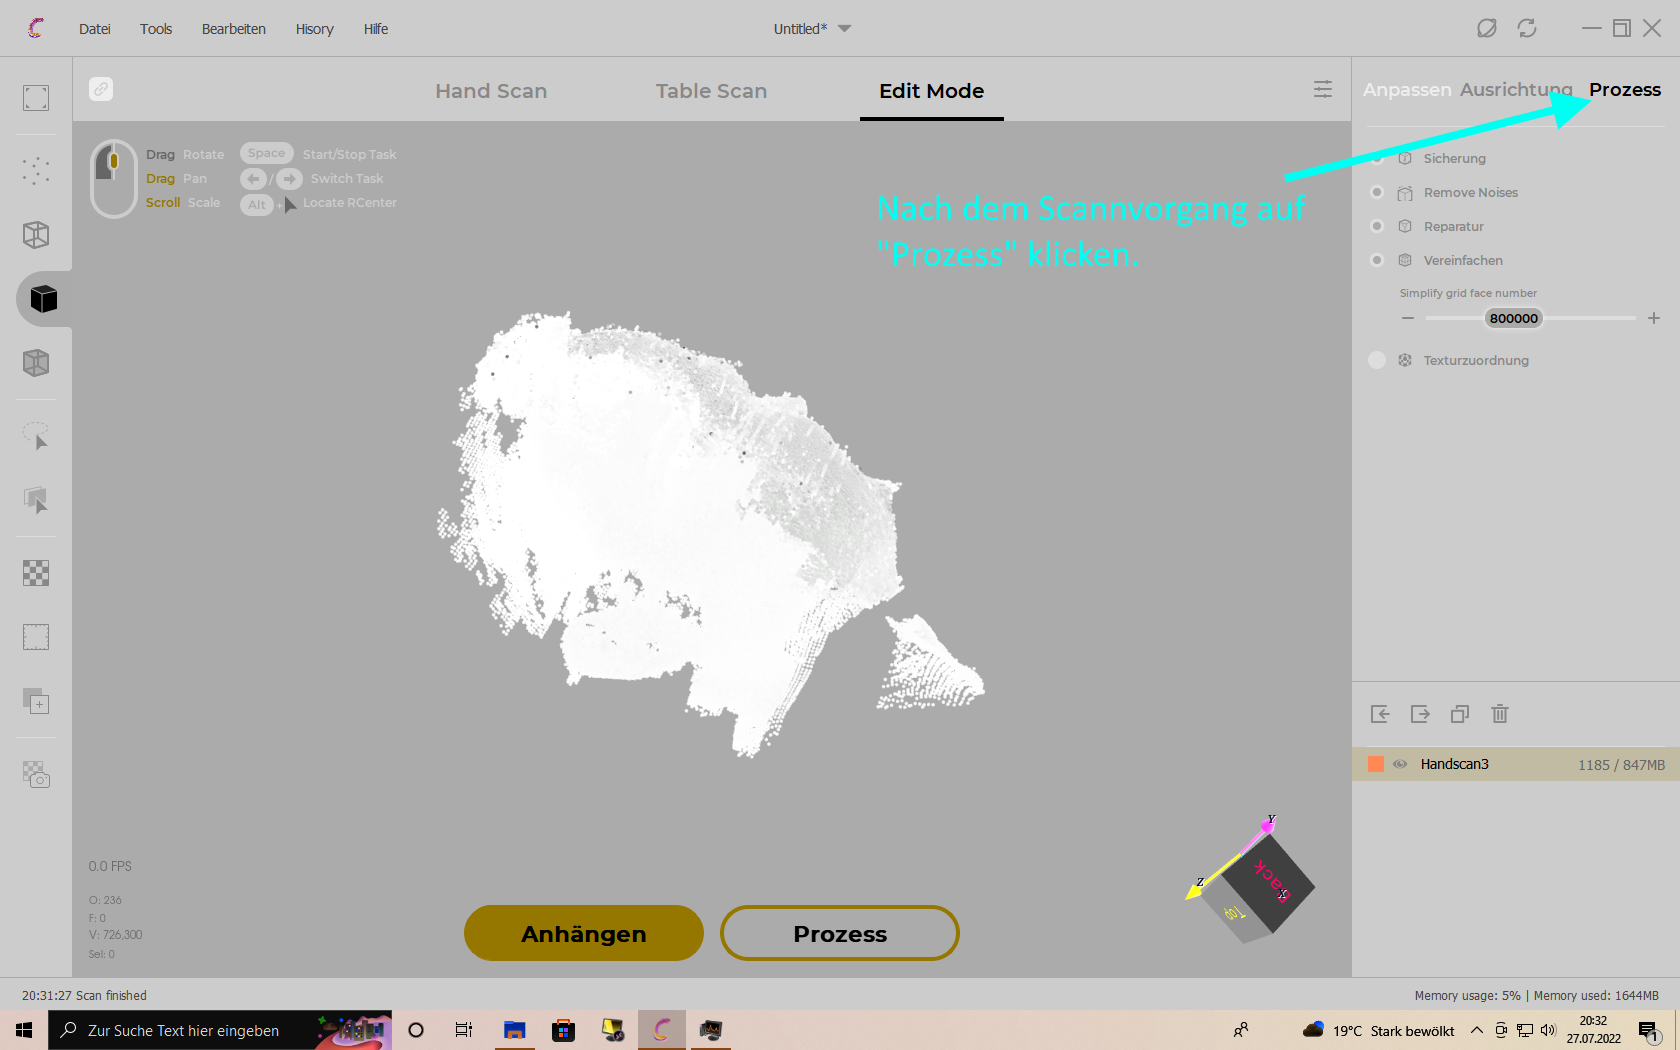Open the display settings sliders icon
Image resolution: width=1680 pixels, height=1050 pixels.
[x=1323, y=89]
